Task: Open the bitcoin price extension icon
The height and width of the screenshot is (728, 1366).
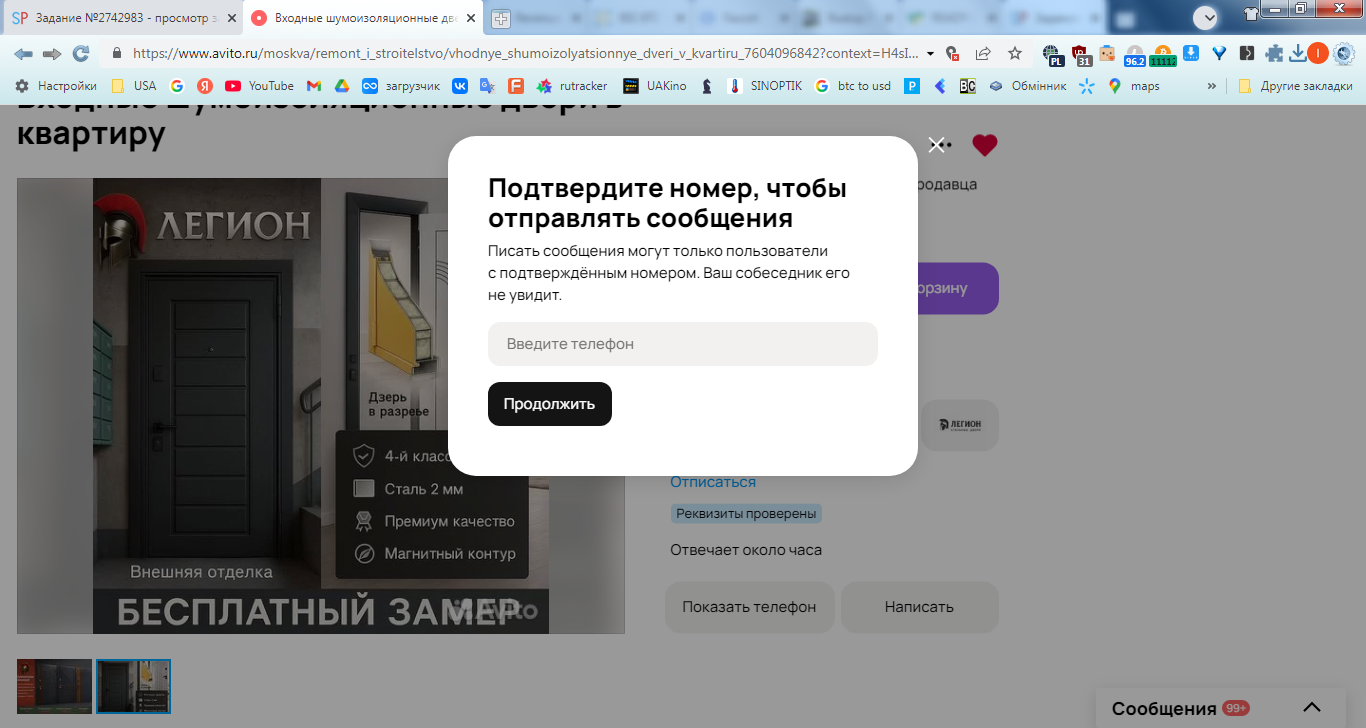Action: (x=1162, y=55)
